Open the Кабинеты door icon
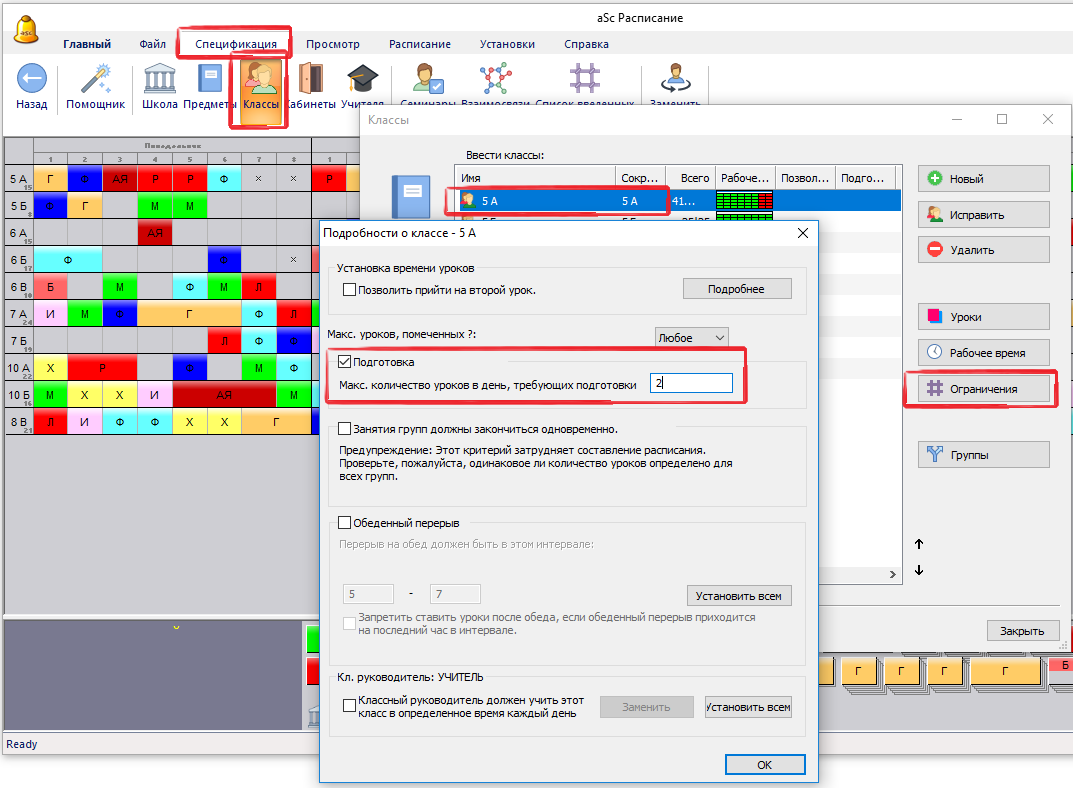 tap(311, 80)
